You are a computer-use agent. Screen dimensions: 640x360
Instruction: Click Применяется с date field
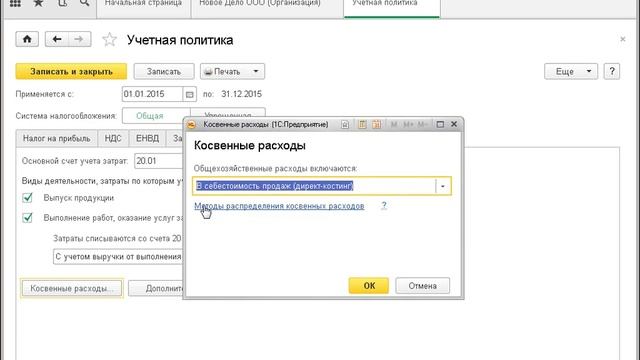click(x=152, y=94)
